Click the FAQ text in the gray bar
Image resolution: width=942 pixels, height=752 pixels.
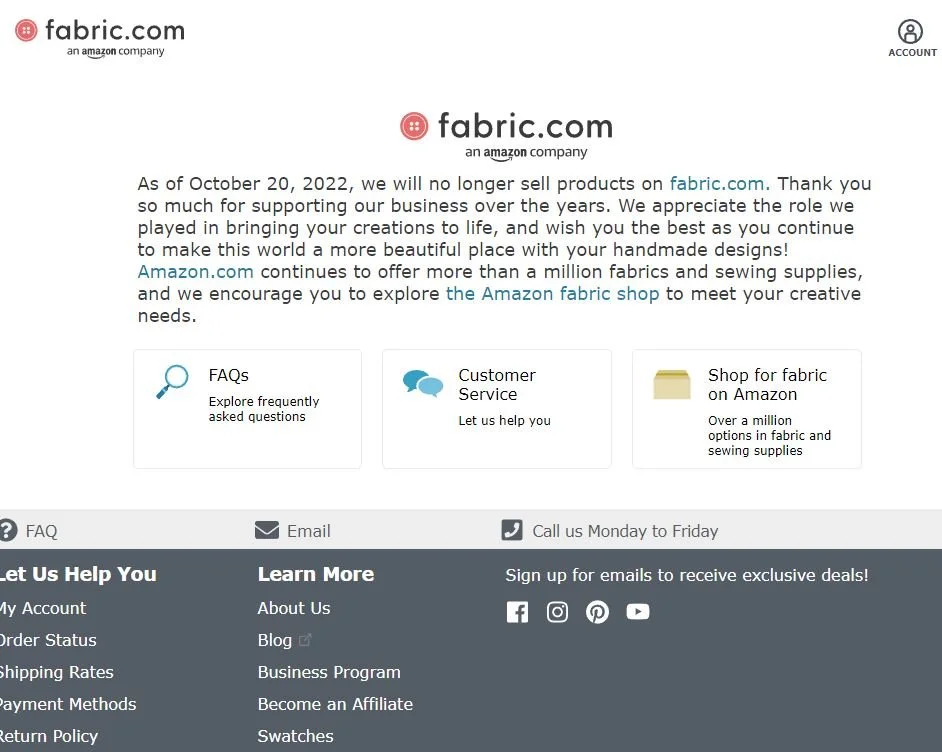(x=41, y=531)
